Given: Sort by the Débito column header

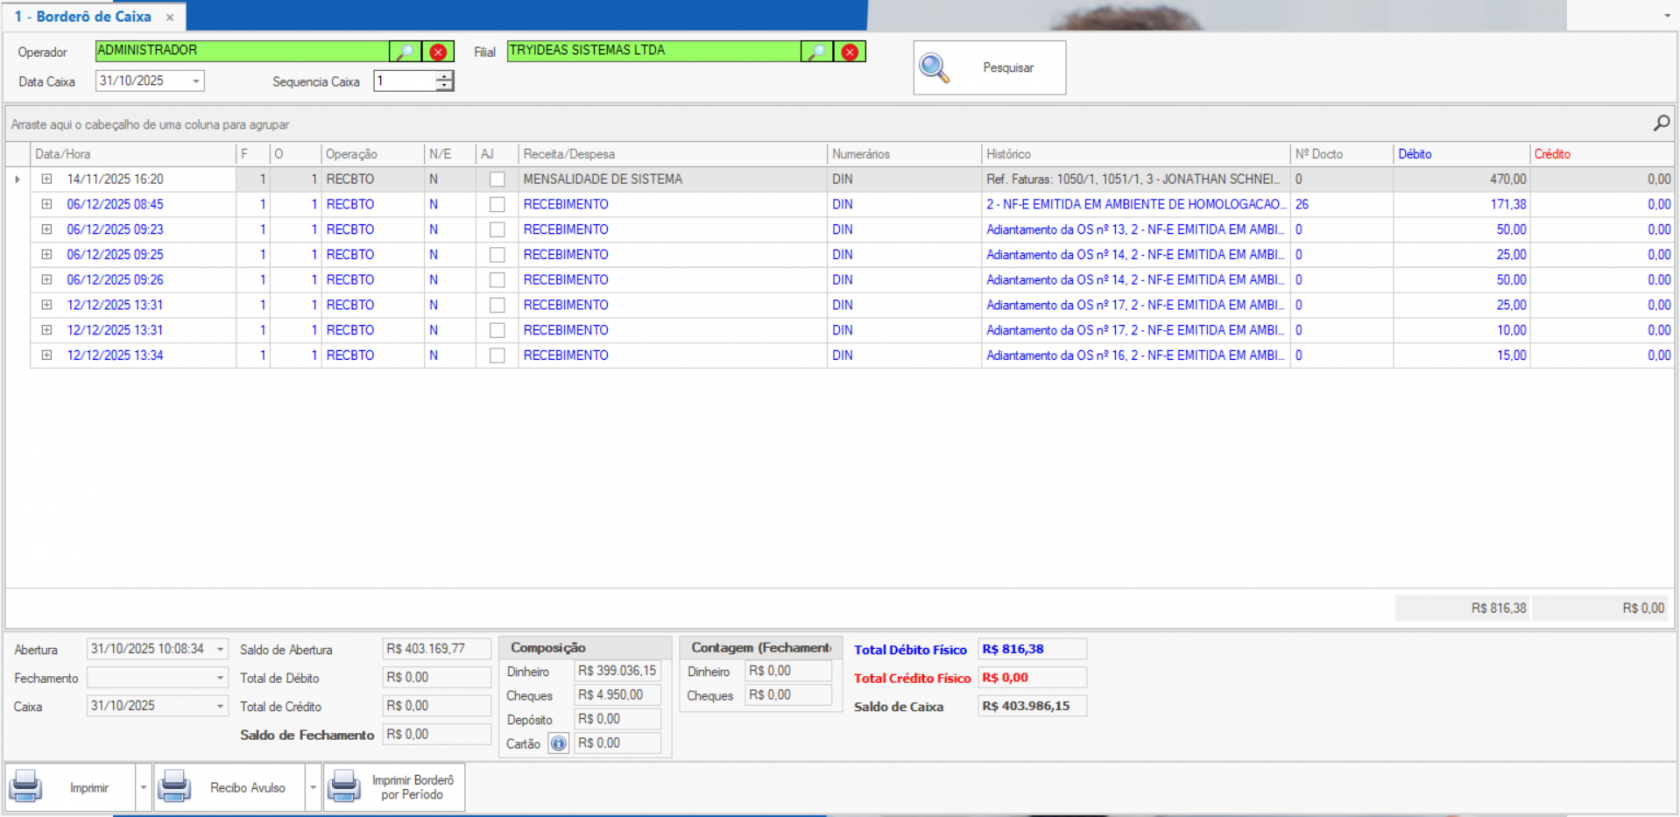Looking at the screenshot, I should coord(1460,154).
